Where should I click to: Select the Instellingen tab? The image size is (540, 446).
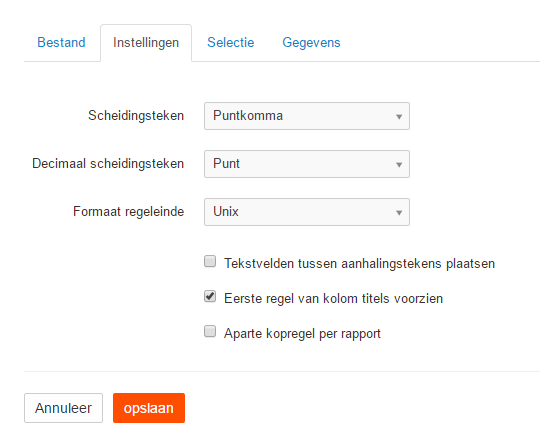pos(146,43)
